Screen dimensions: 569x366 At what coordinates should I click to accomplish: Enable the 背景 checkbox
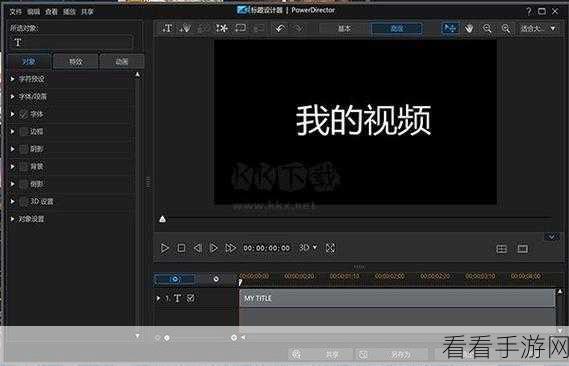pos(24,167)
